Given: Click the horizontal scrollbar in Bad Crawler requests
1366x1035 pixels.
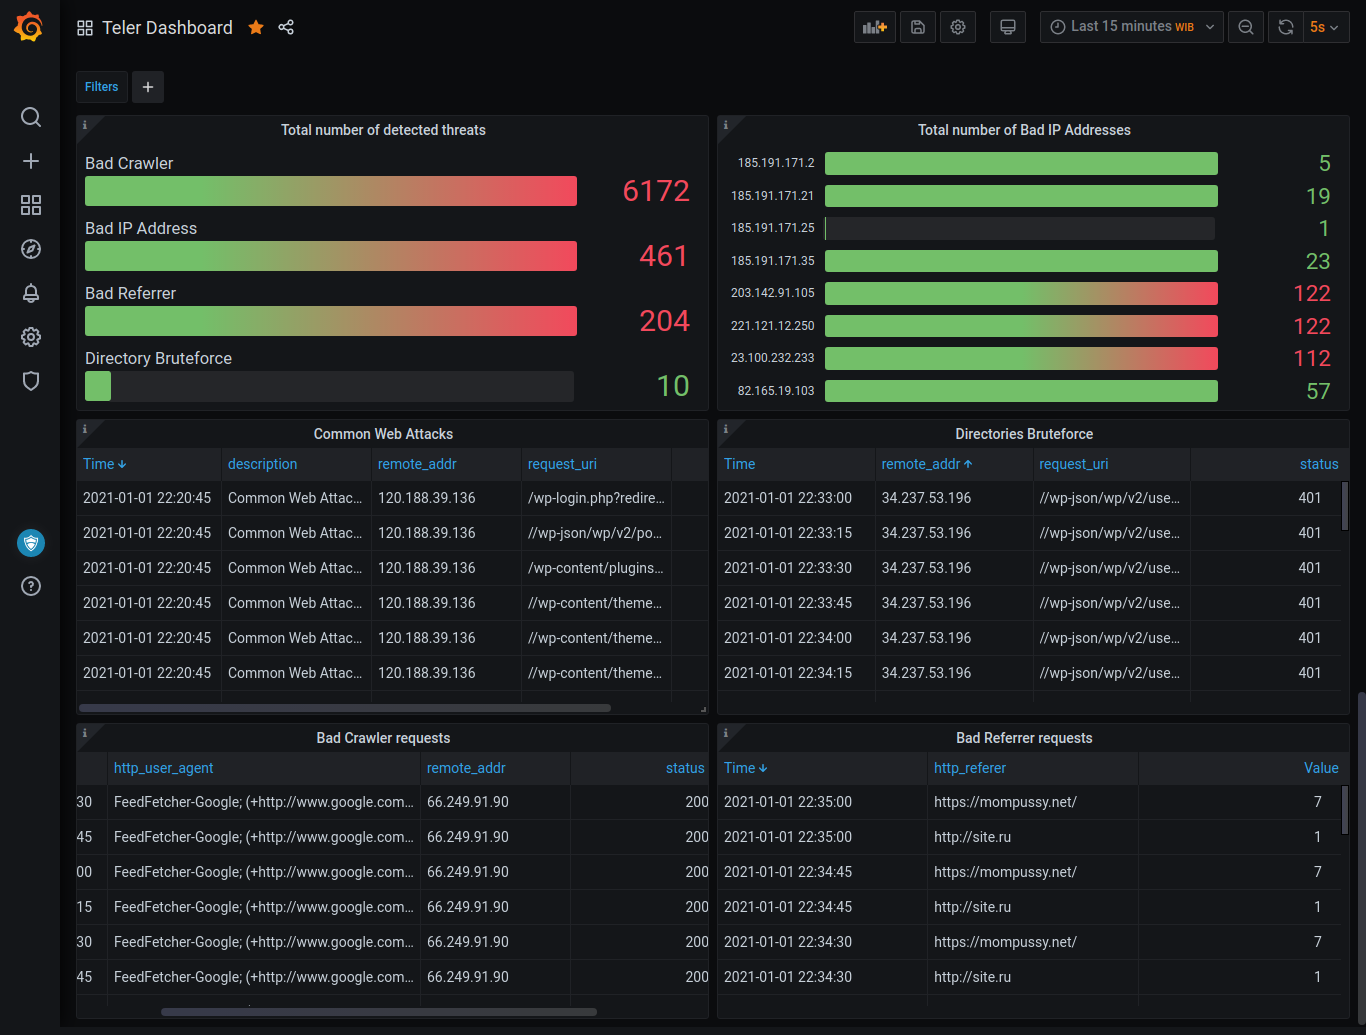Looking at the screenshot, I should 380,1011.
